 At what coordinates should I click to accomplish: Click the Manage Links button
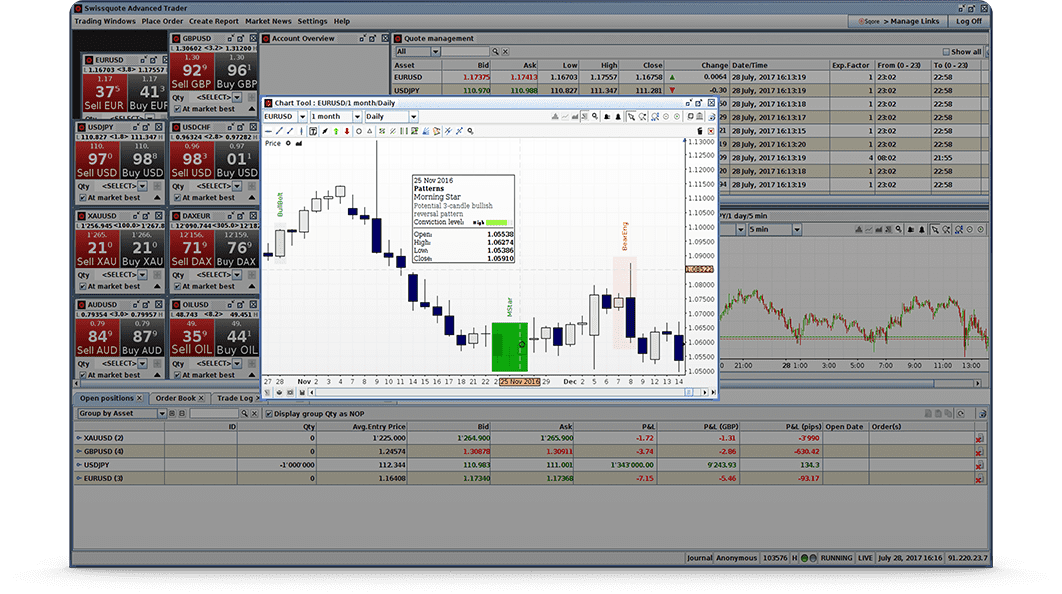[x=898, y=22]
